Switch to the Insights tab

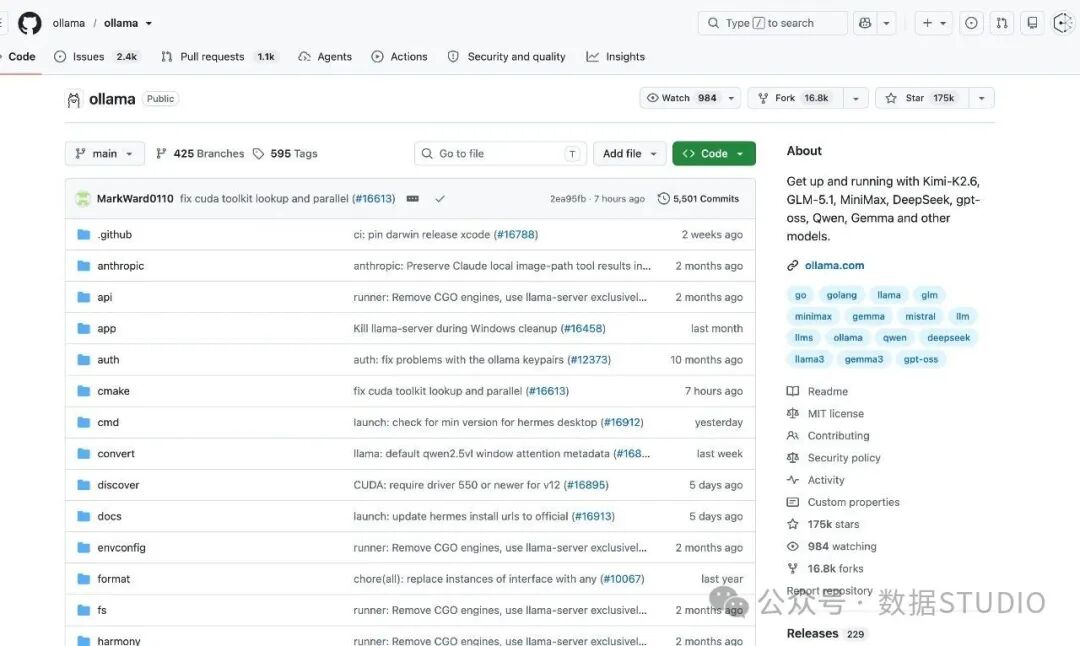click(x=616, y=56)
